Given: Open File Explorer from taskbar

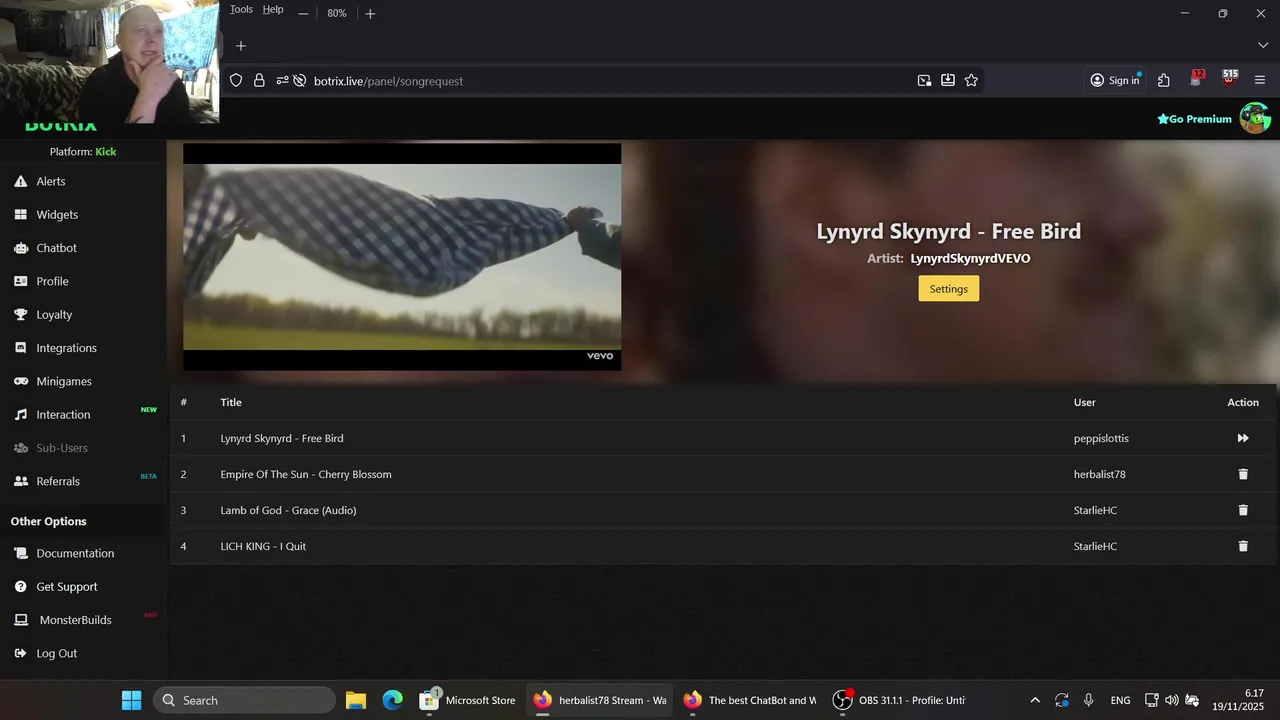Looking at the screenshot, I should [356, 700].
